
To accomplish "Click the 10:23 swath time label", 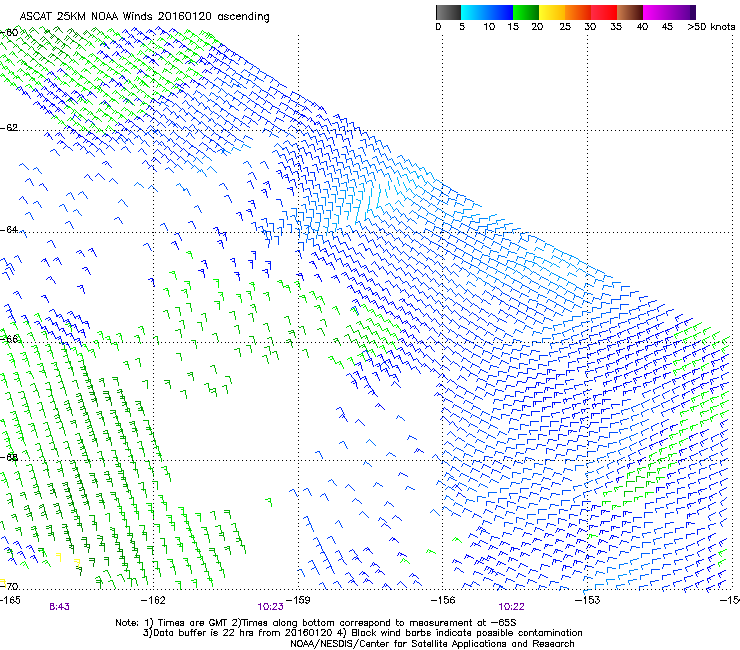I will coord(270,607).
